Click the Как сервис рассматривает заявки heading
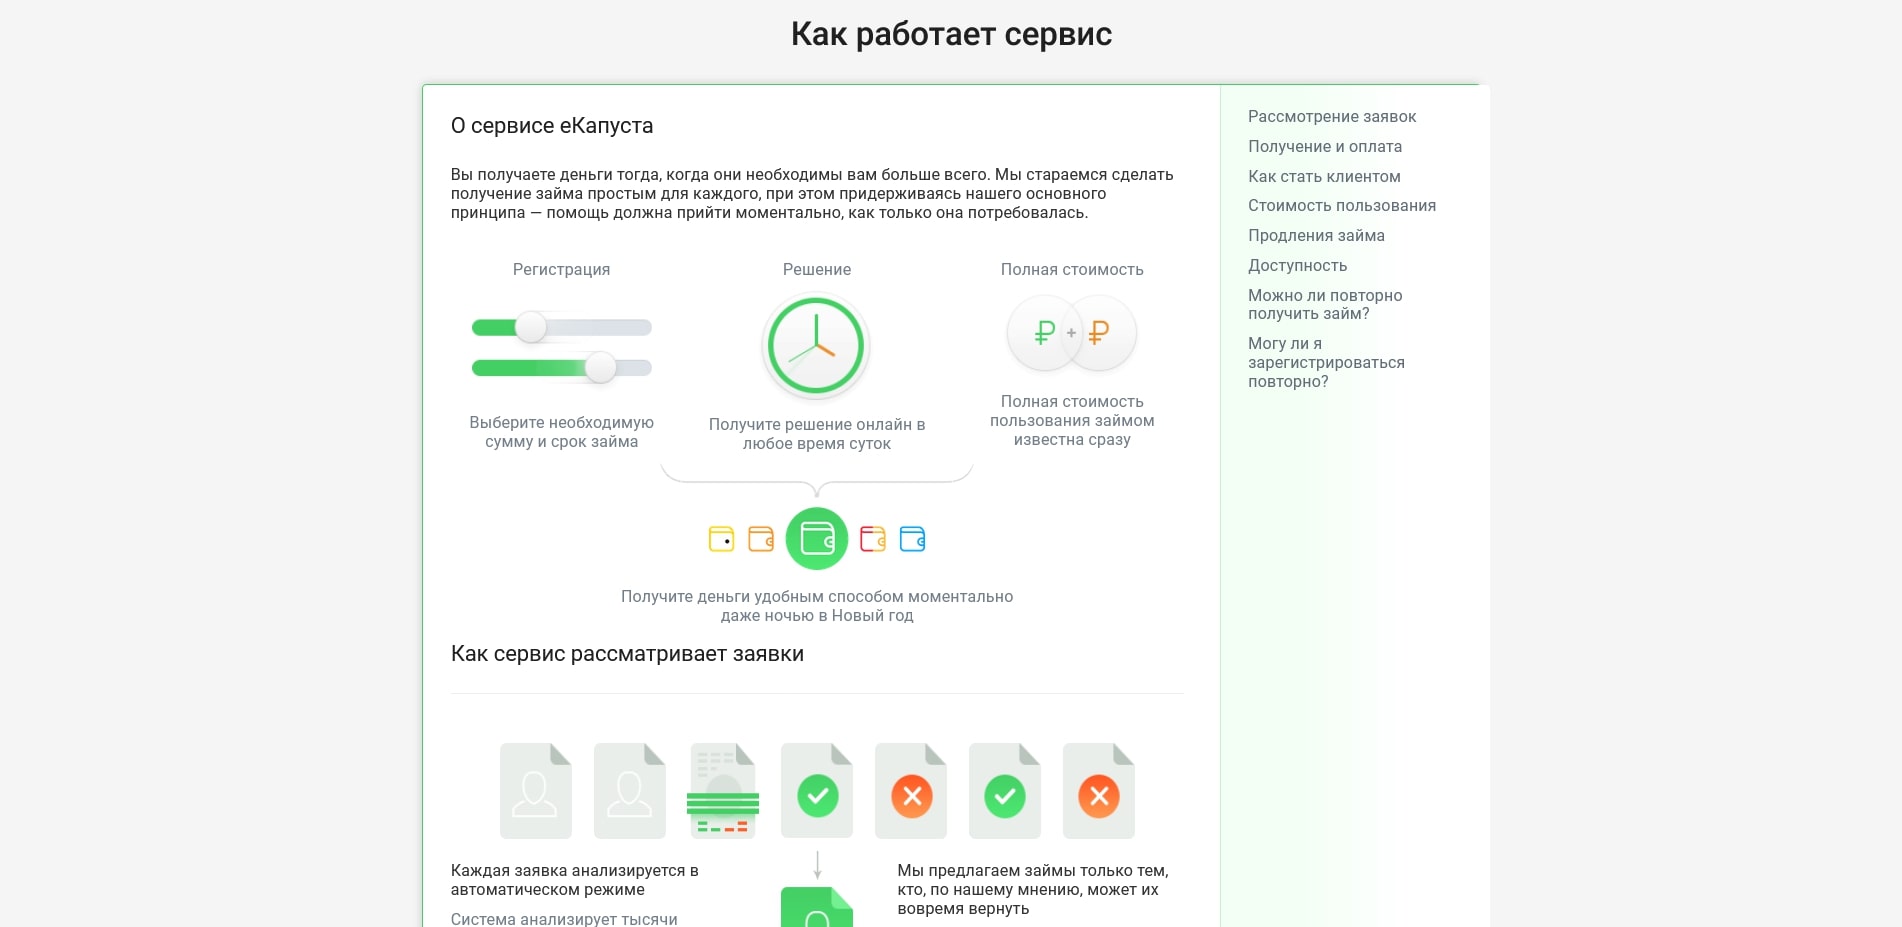1902x927 pixels. tap(627, 653)
